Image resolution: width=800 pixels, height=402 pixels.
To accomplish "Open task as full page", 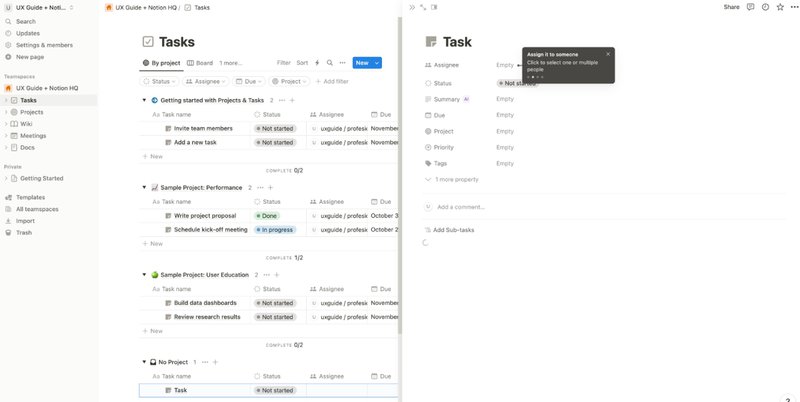I will (423, 7).
